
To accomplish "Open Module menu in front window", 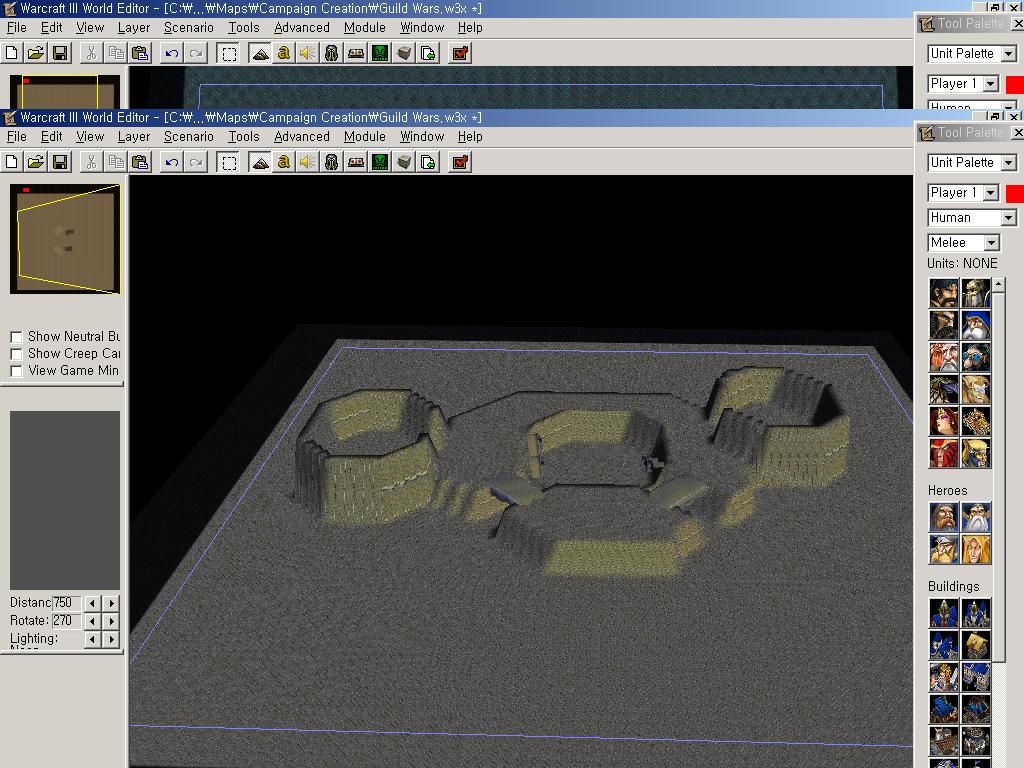I will point(364,136).
